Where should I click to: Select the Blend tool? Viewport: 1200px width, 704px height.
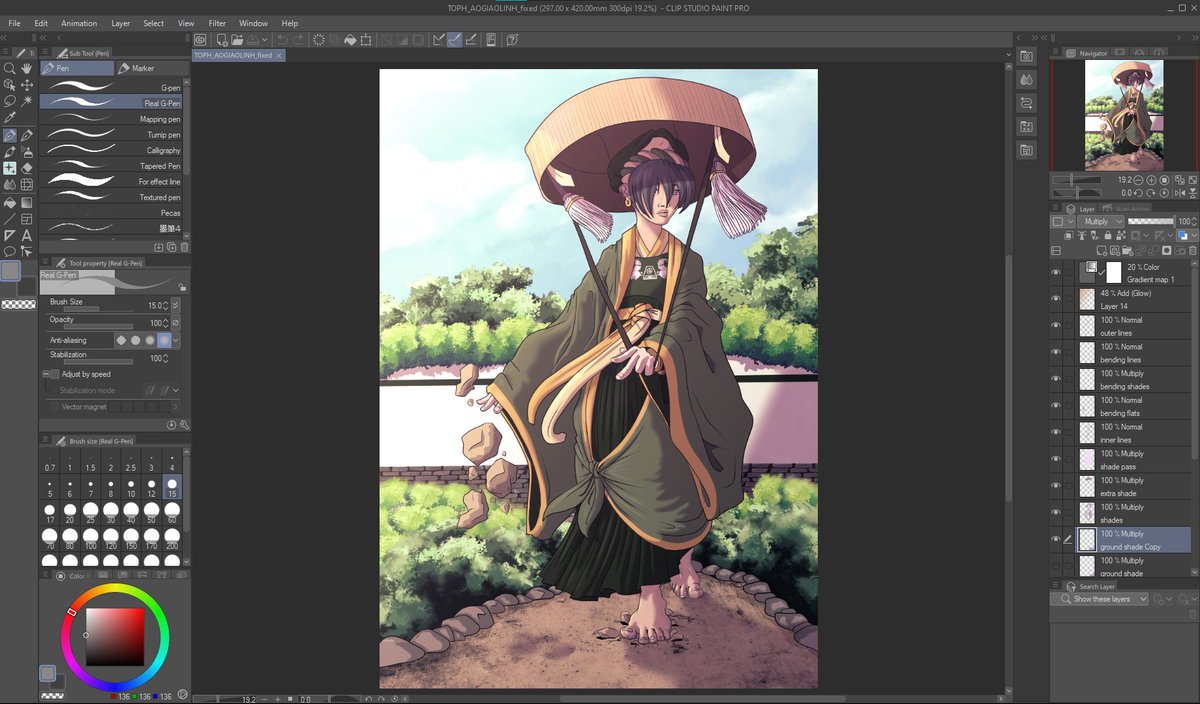pyautogui.click(x=10, y=185)
